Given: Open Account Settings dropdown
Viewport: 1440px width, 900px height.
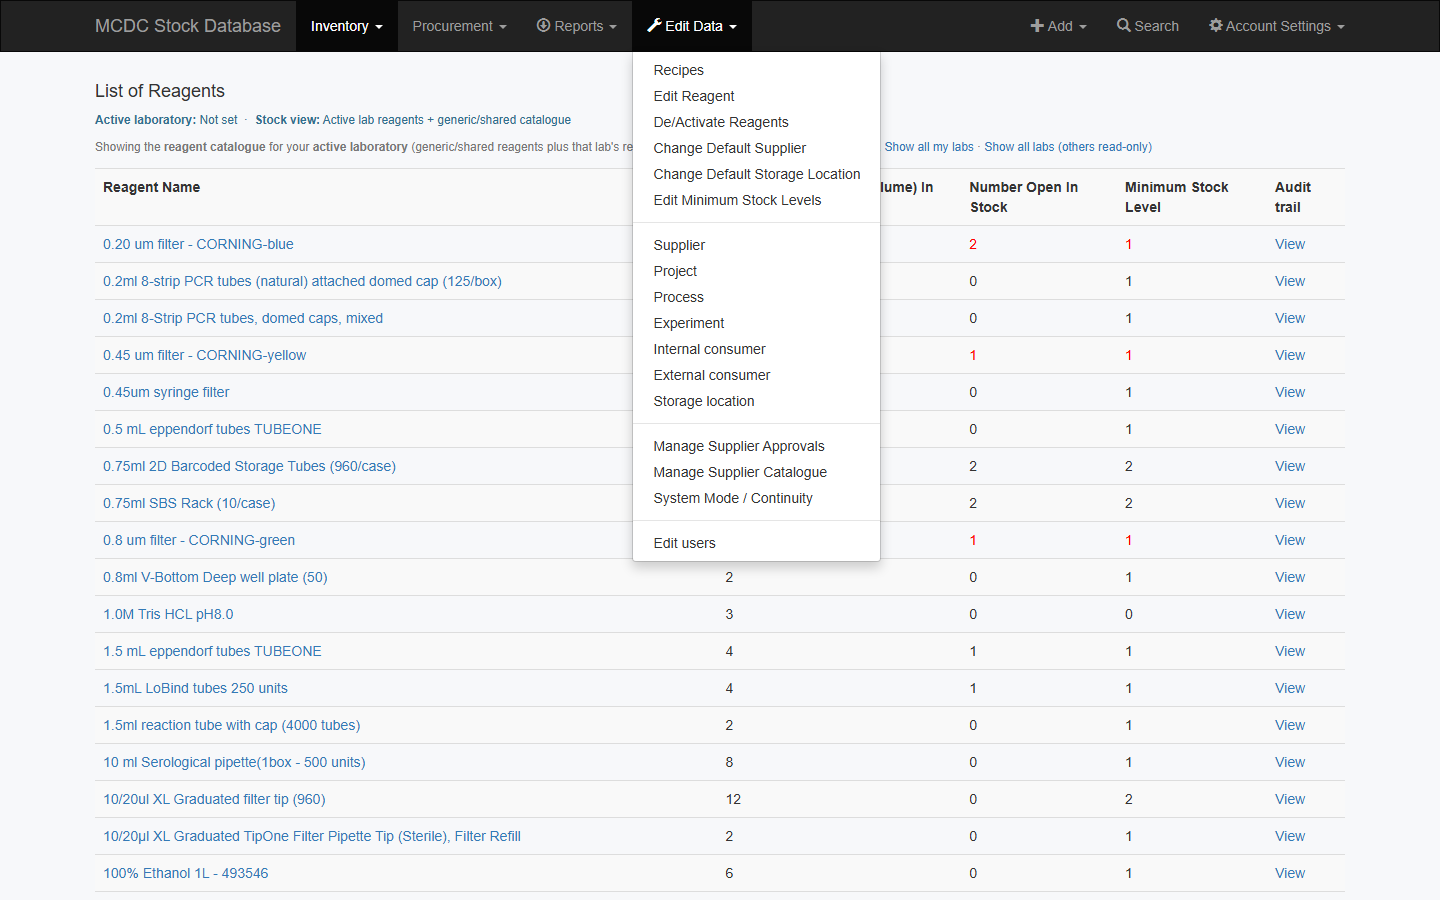Looking at the screenshot, I should coord(1277,26).
